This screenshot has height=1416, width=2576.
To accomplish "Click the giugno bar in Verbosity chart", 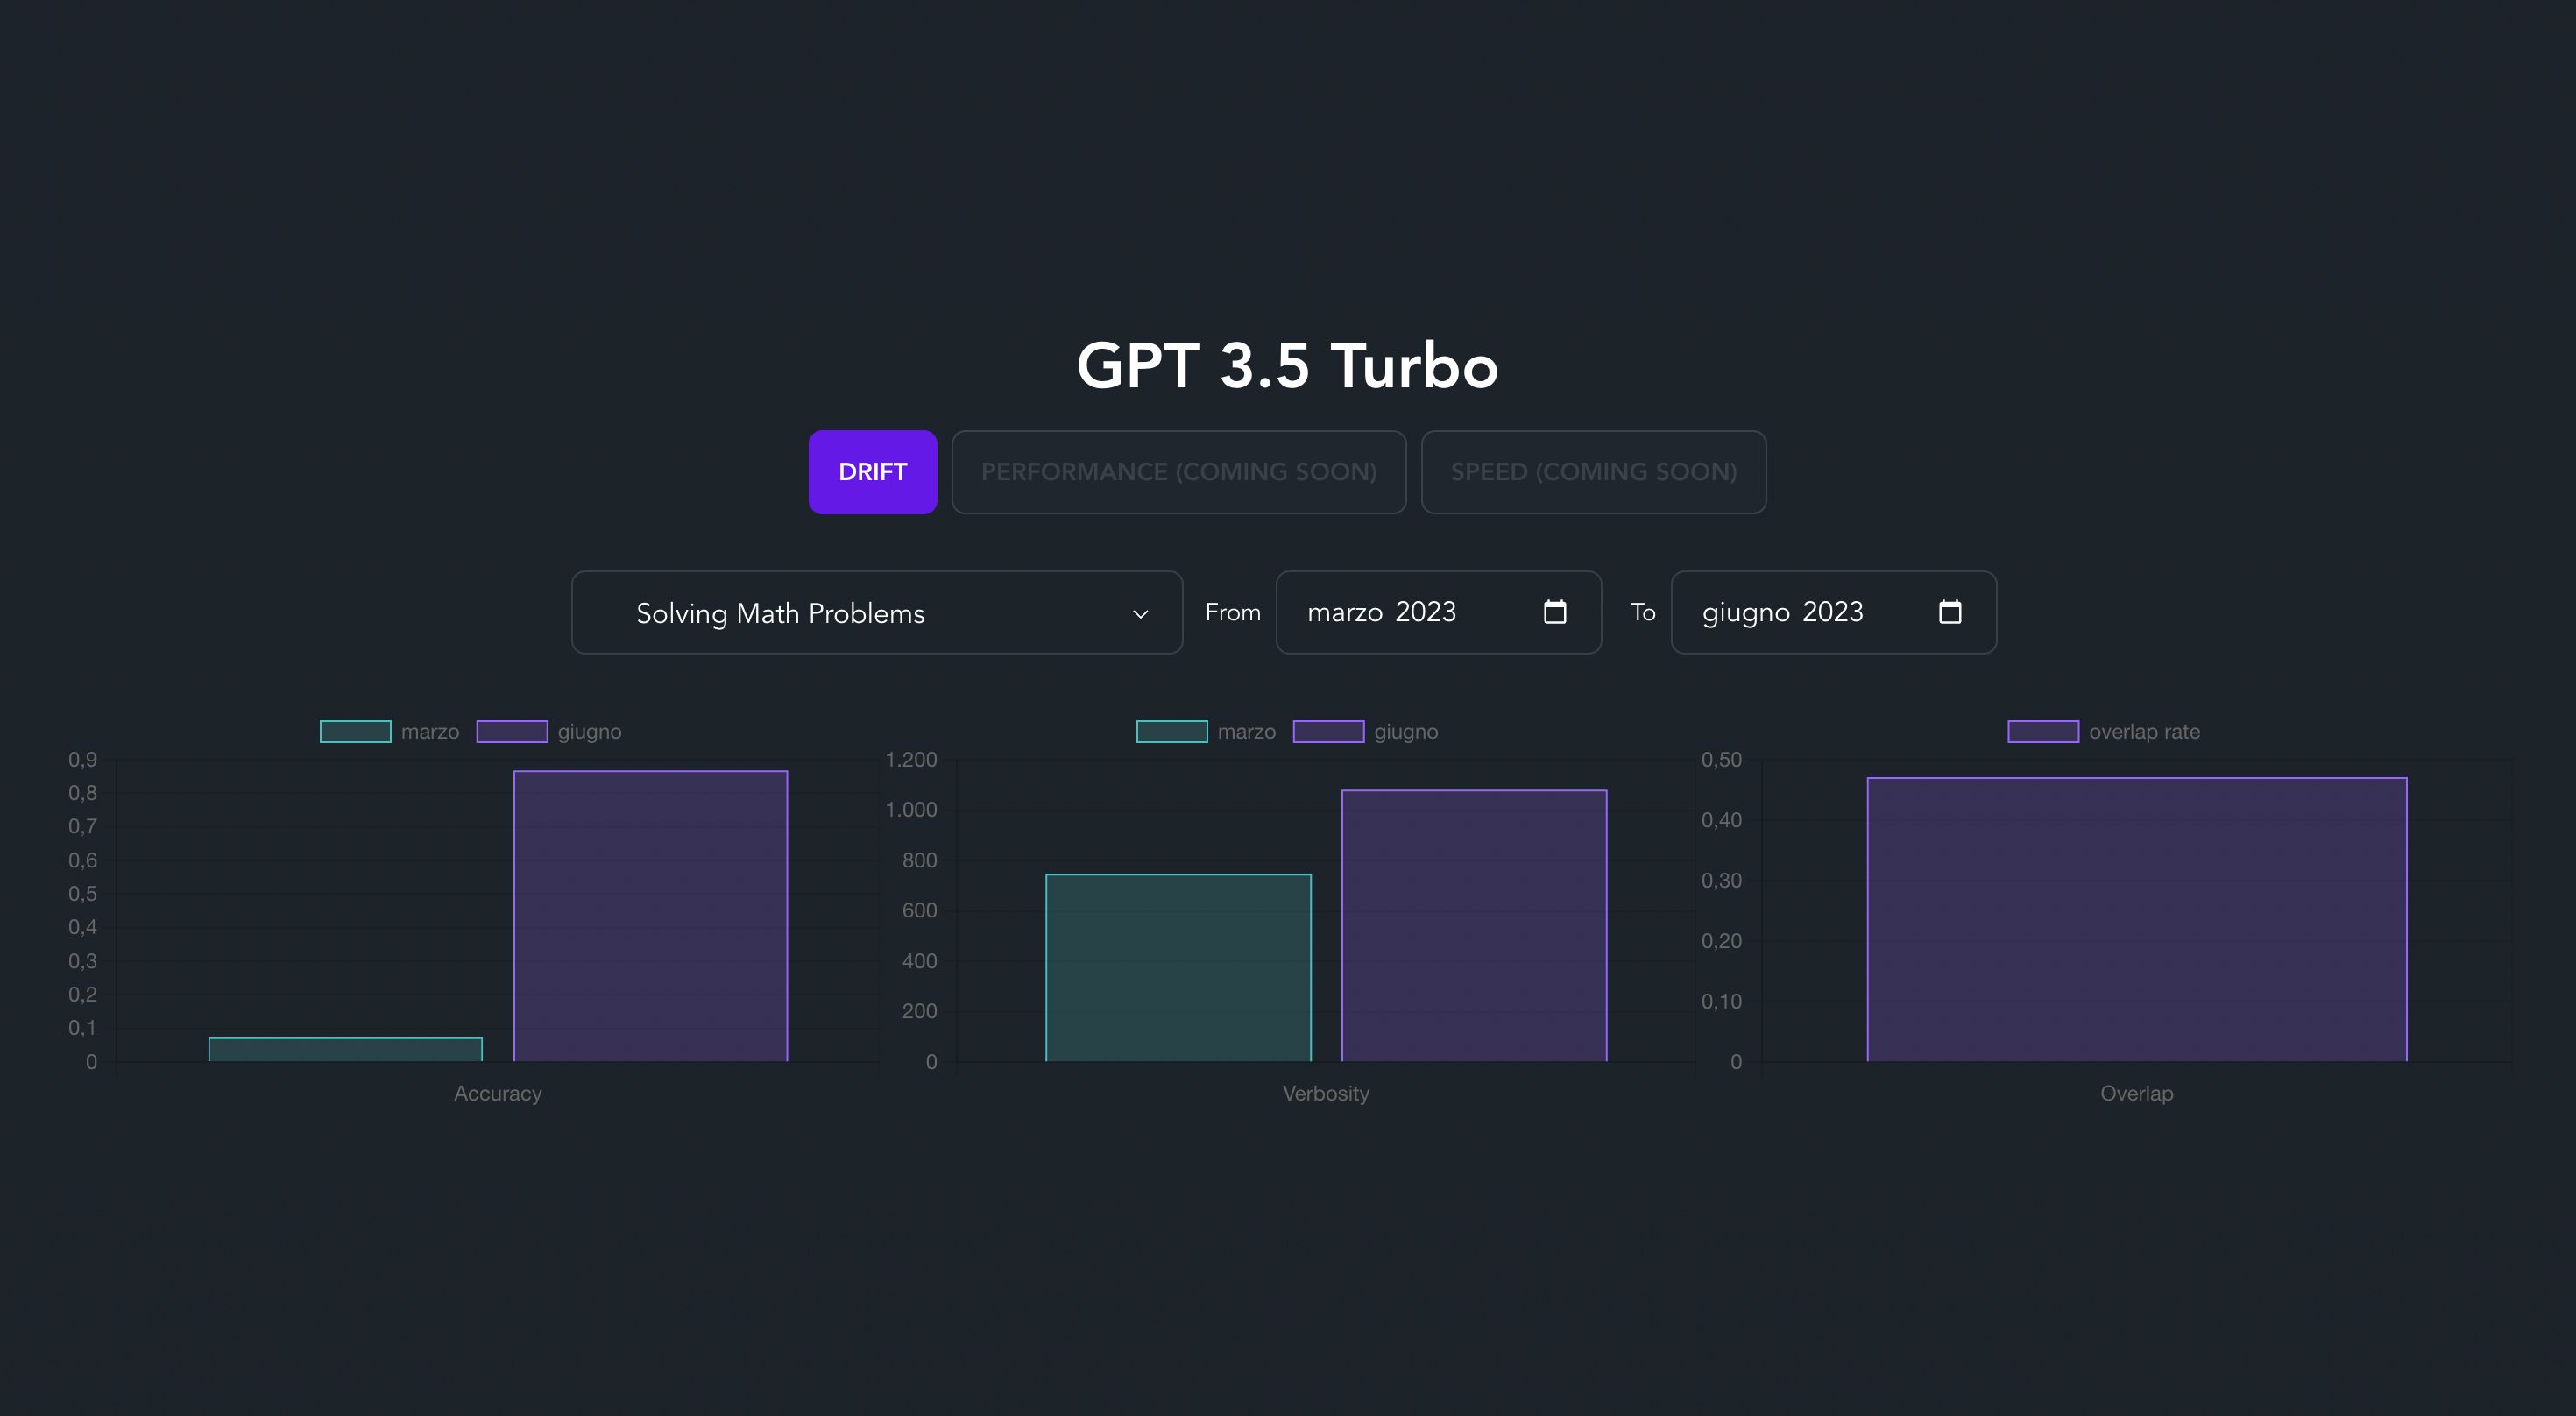I will 1474,926.
